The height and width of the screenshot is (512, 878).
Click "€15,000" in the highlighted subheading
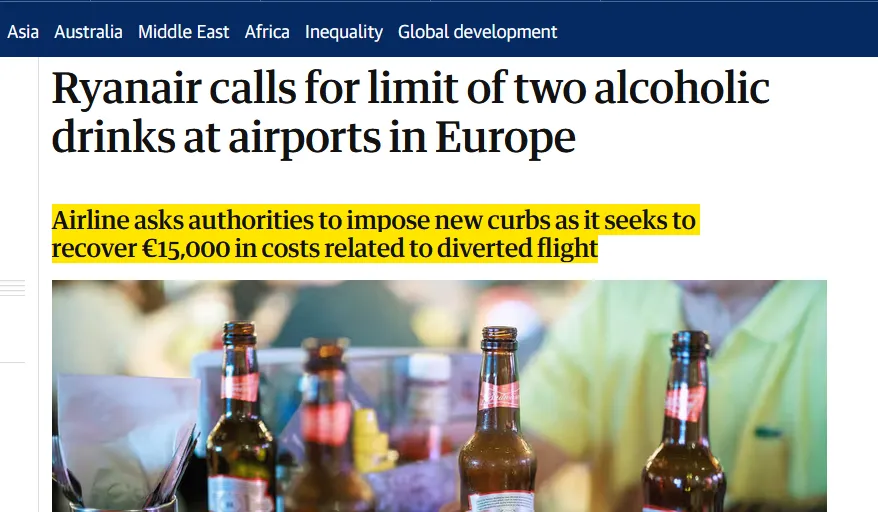(x=186, y=249)
